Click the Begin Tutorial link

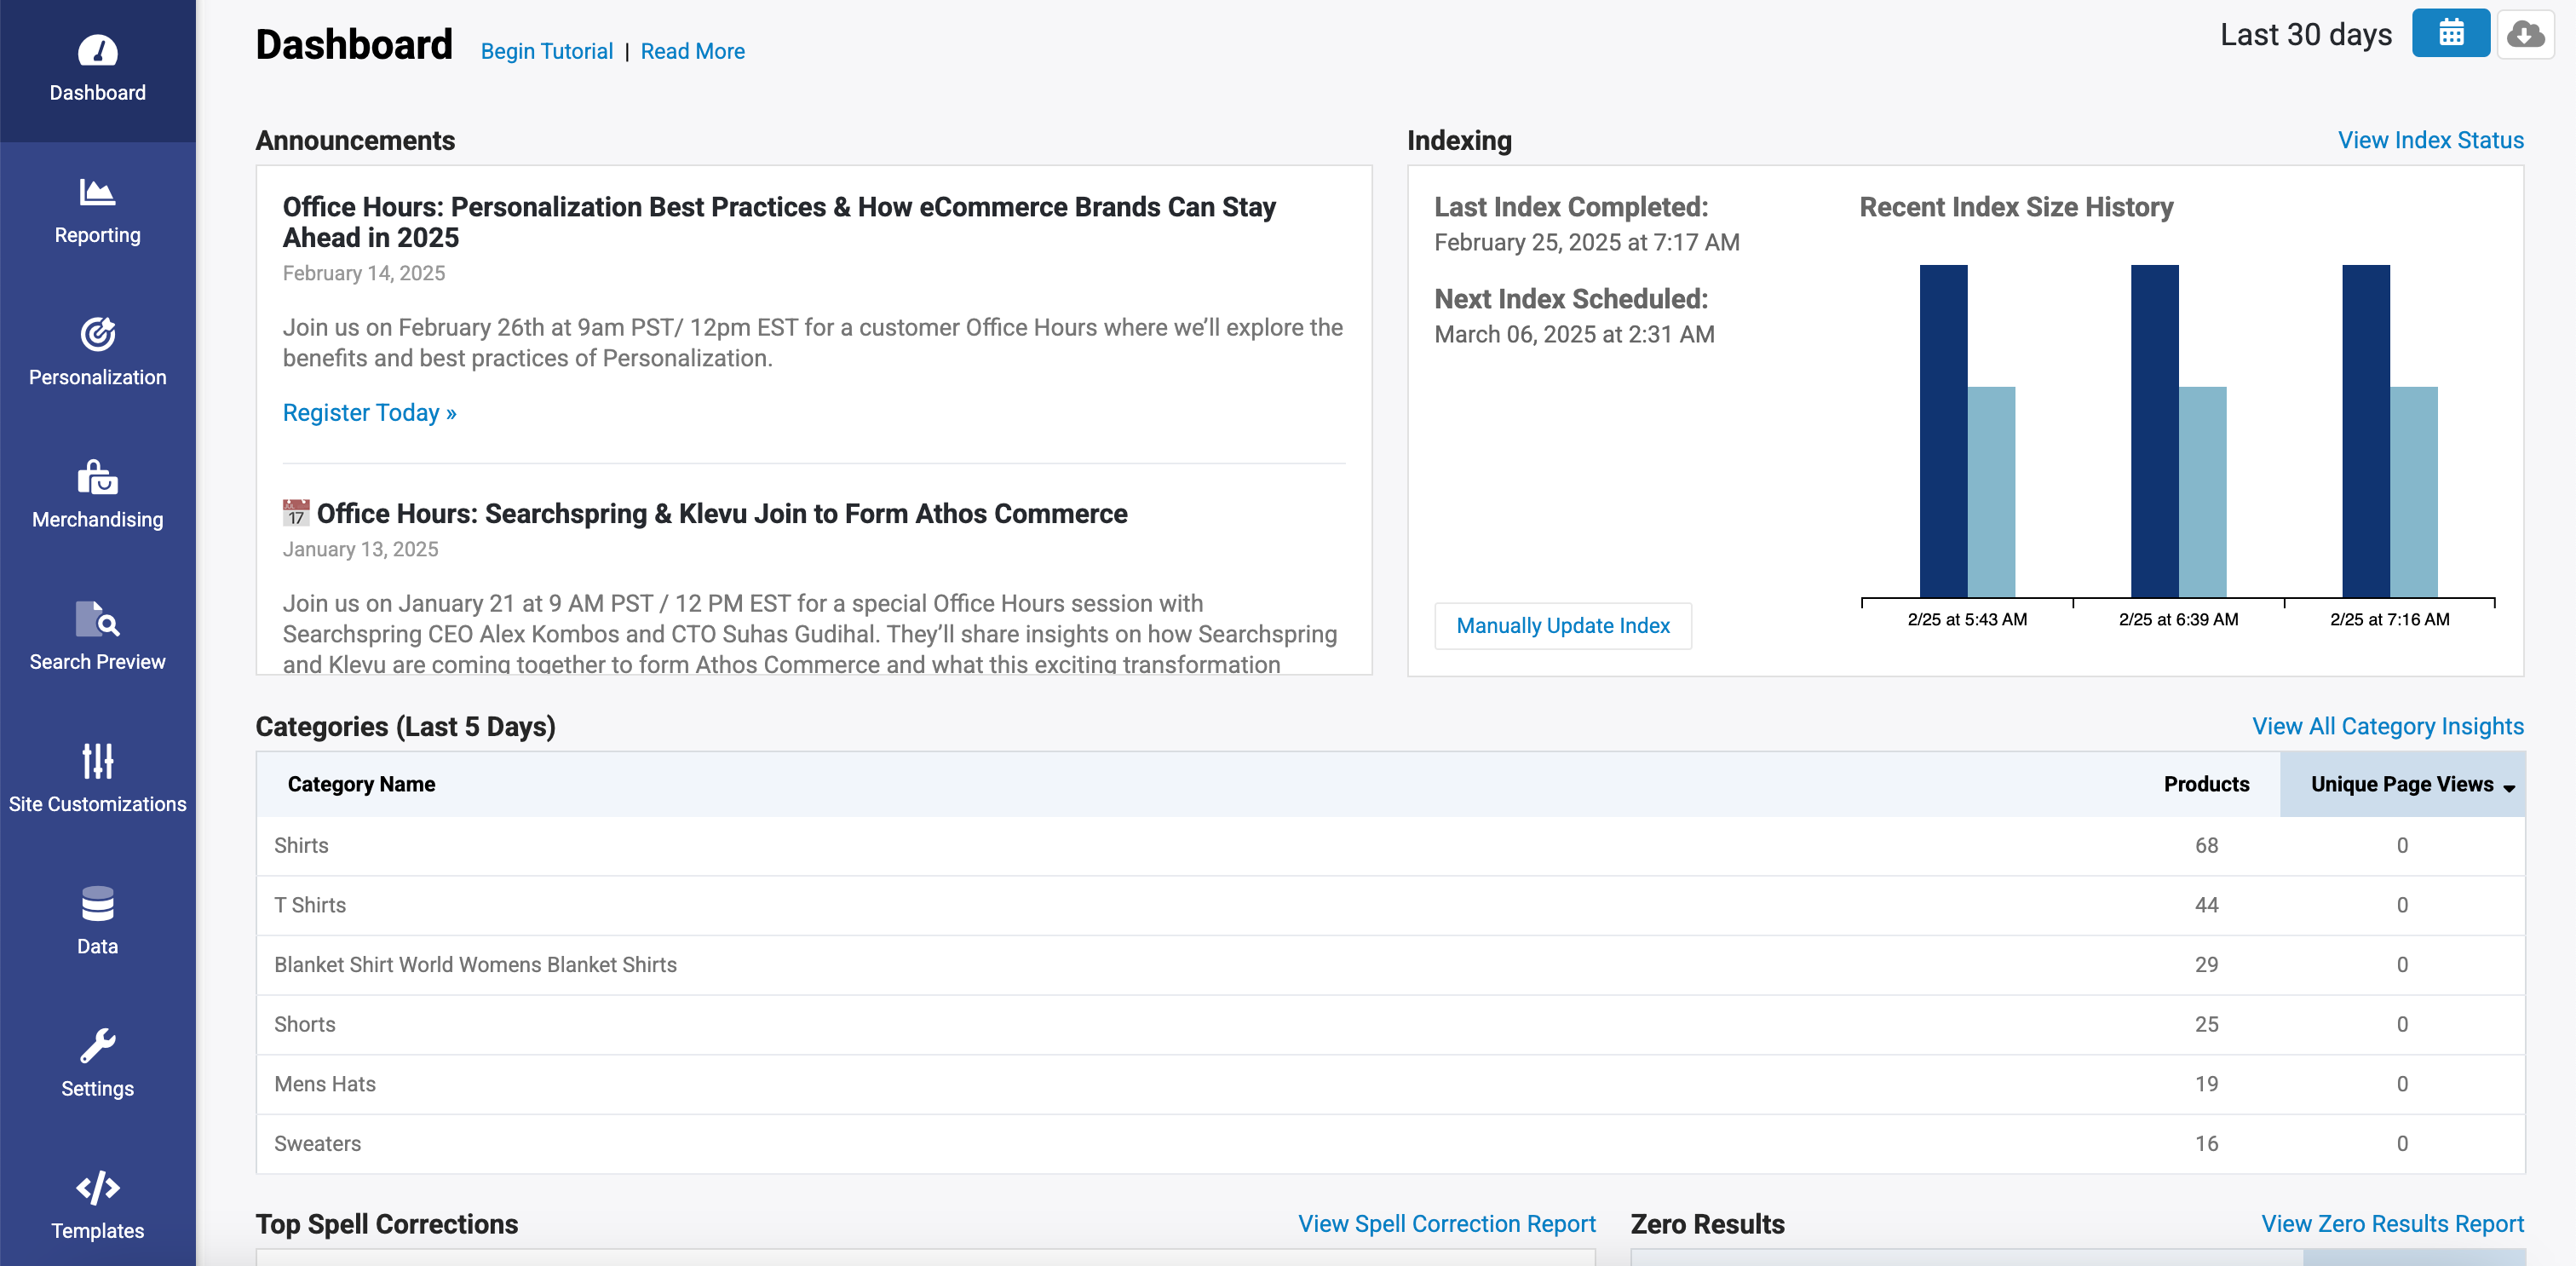pyautogui.click(x=546, y=51)
